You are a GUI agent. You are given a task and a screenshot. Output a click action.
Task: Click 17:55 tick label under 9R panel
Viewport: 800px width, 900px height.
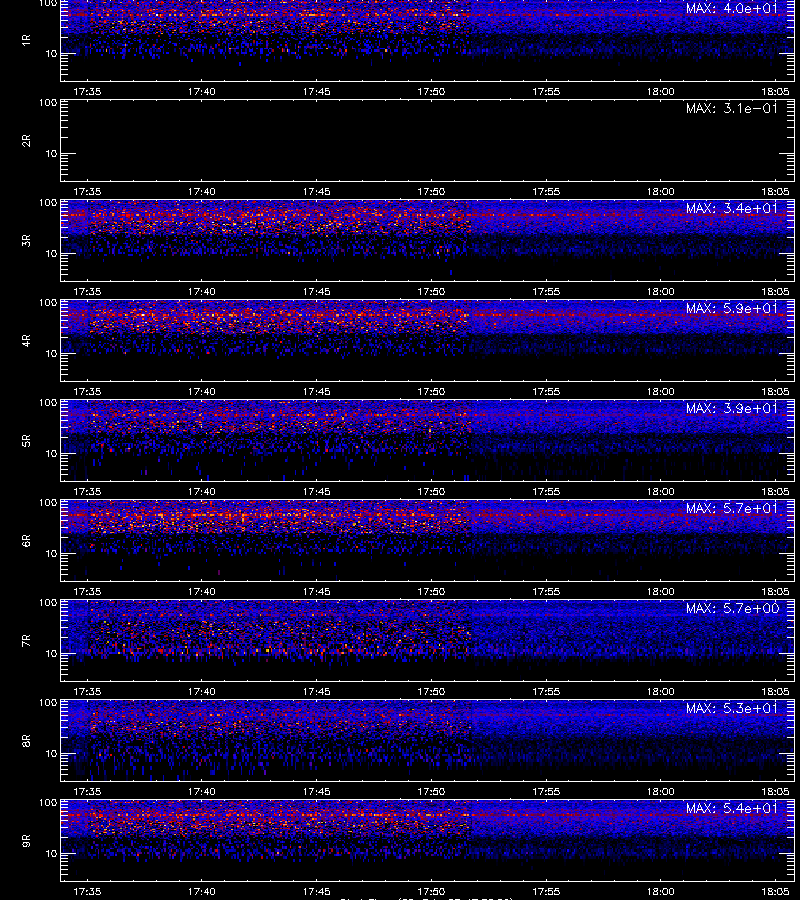click(546, 891)
